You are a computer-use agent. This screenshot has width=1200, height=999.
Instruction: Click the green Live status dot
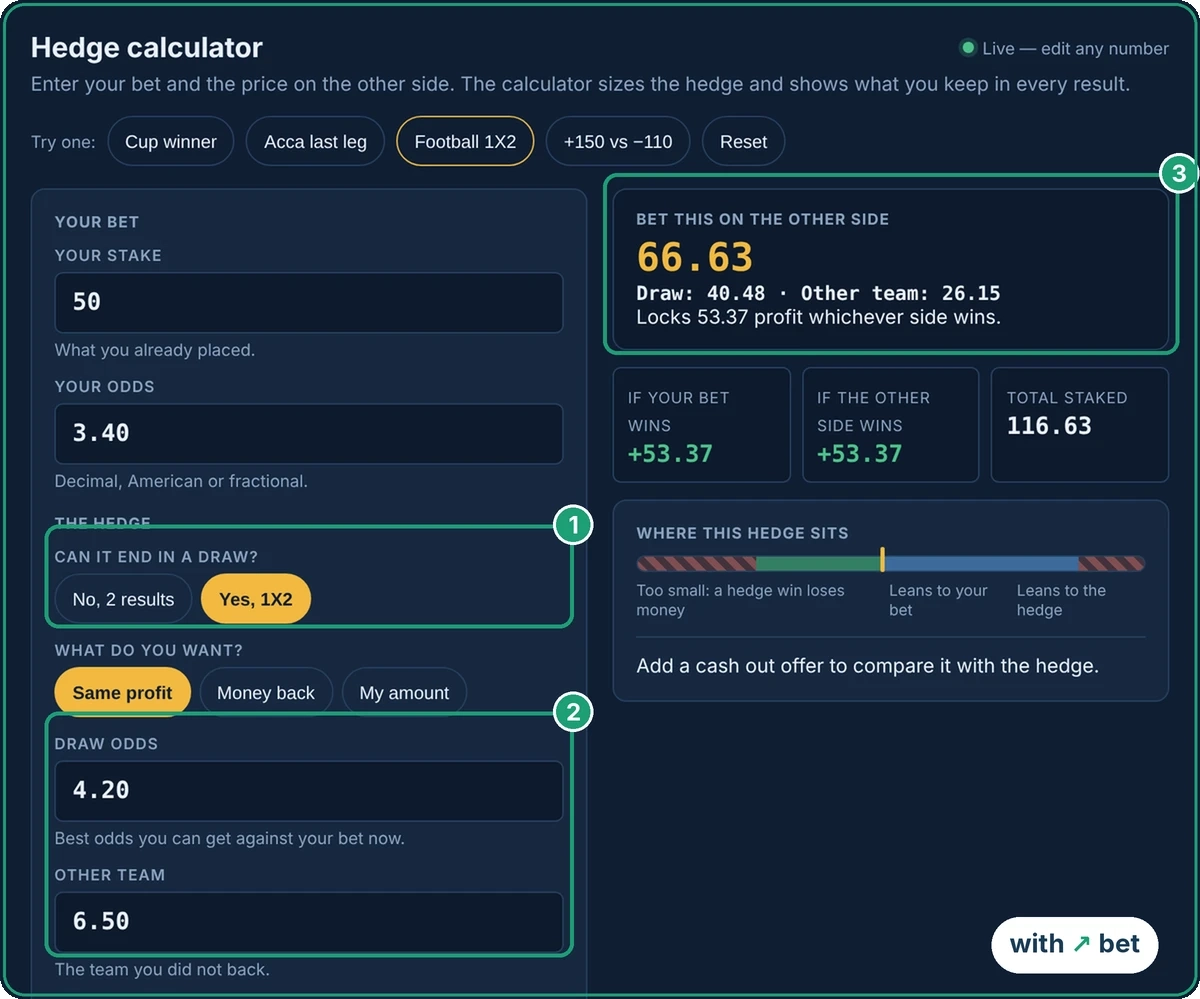(x=967, y=48)
